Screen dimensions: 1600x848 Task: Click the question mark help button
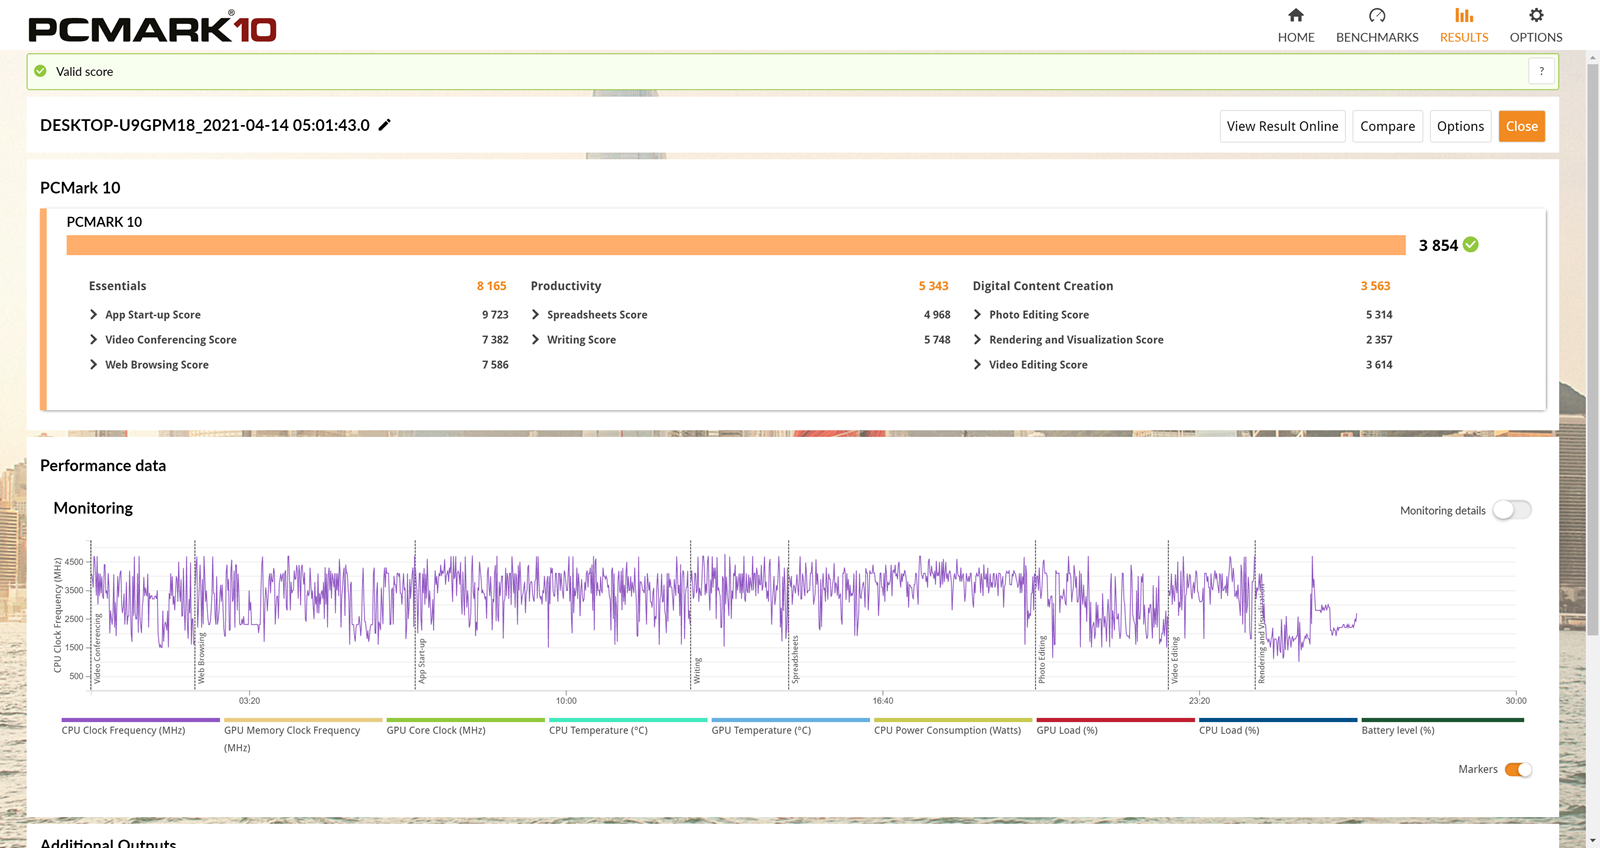[1541, 71]
